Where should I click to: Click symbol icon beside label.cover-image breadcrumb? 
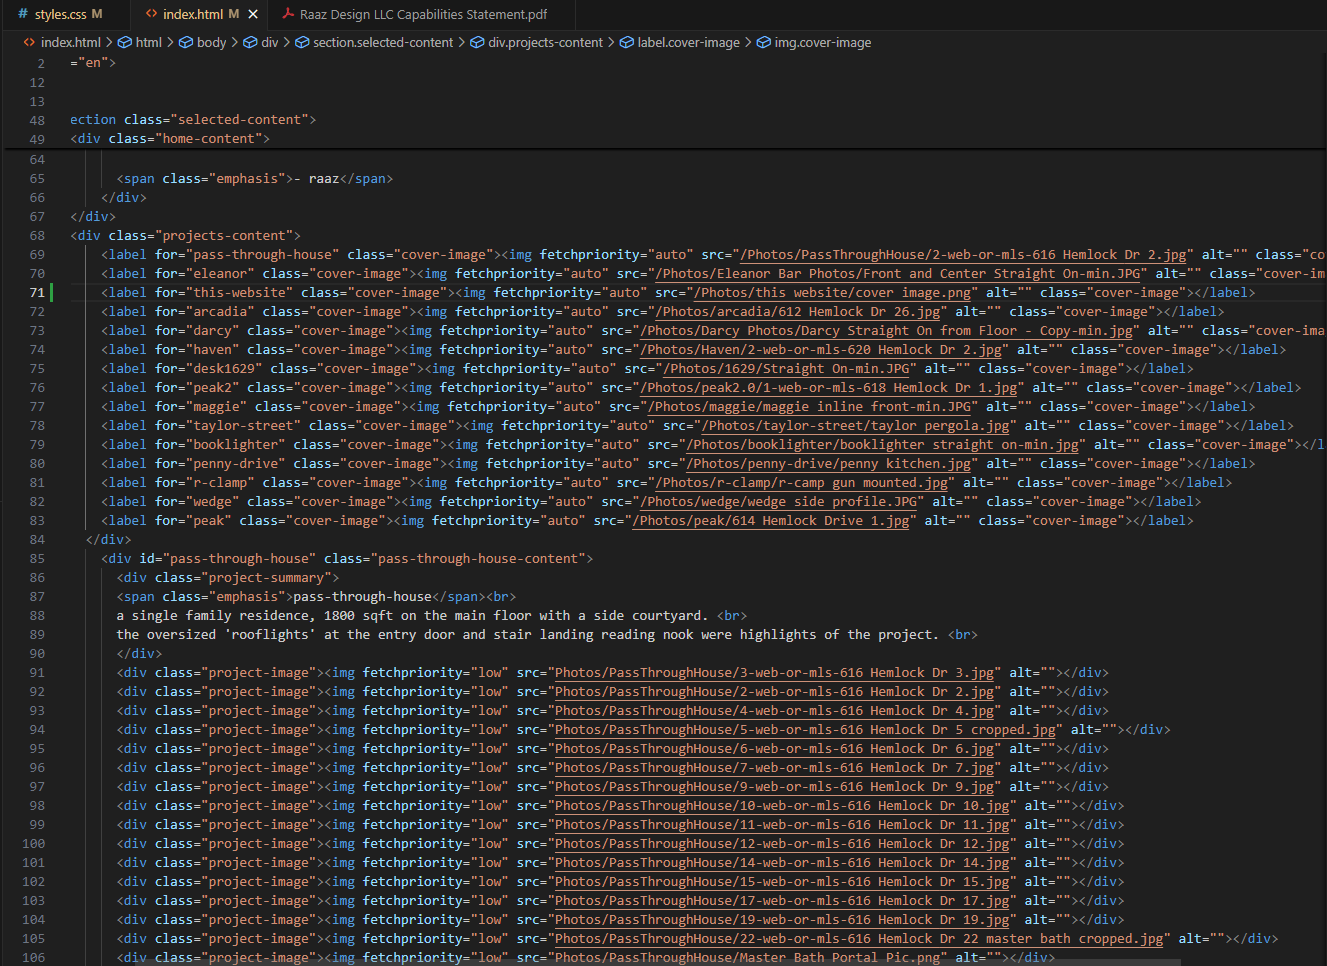pyautogui.click(x=626, y=42)
